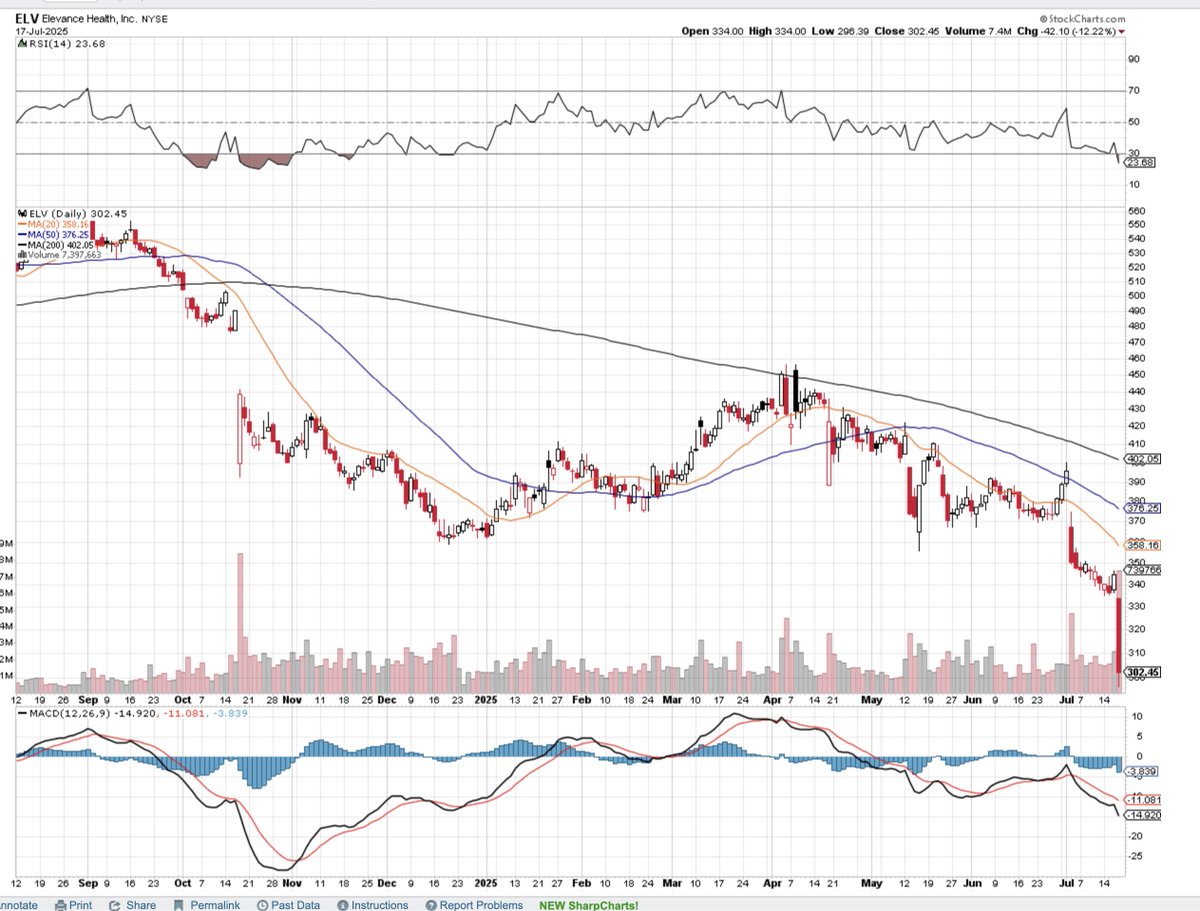Click the MA(50) 376.25 legend entry
Viewport: 1200px width, 911px height.
(58, 234)
